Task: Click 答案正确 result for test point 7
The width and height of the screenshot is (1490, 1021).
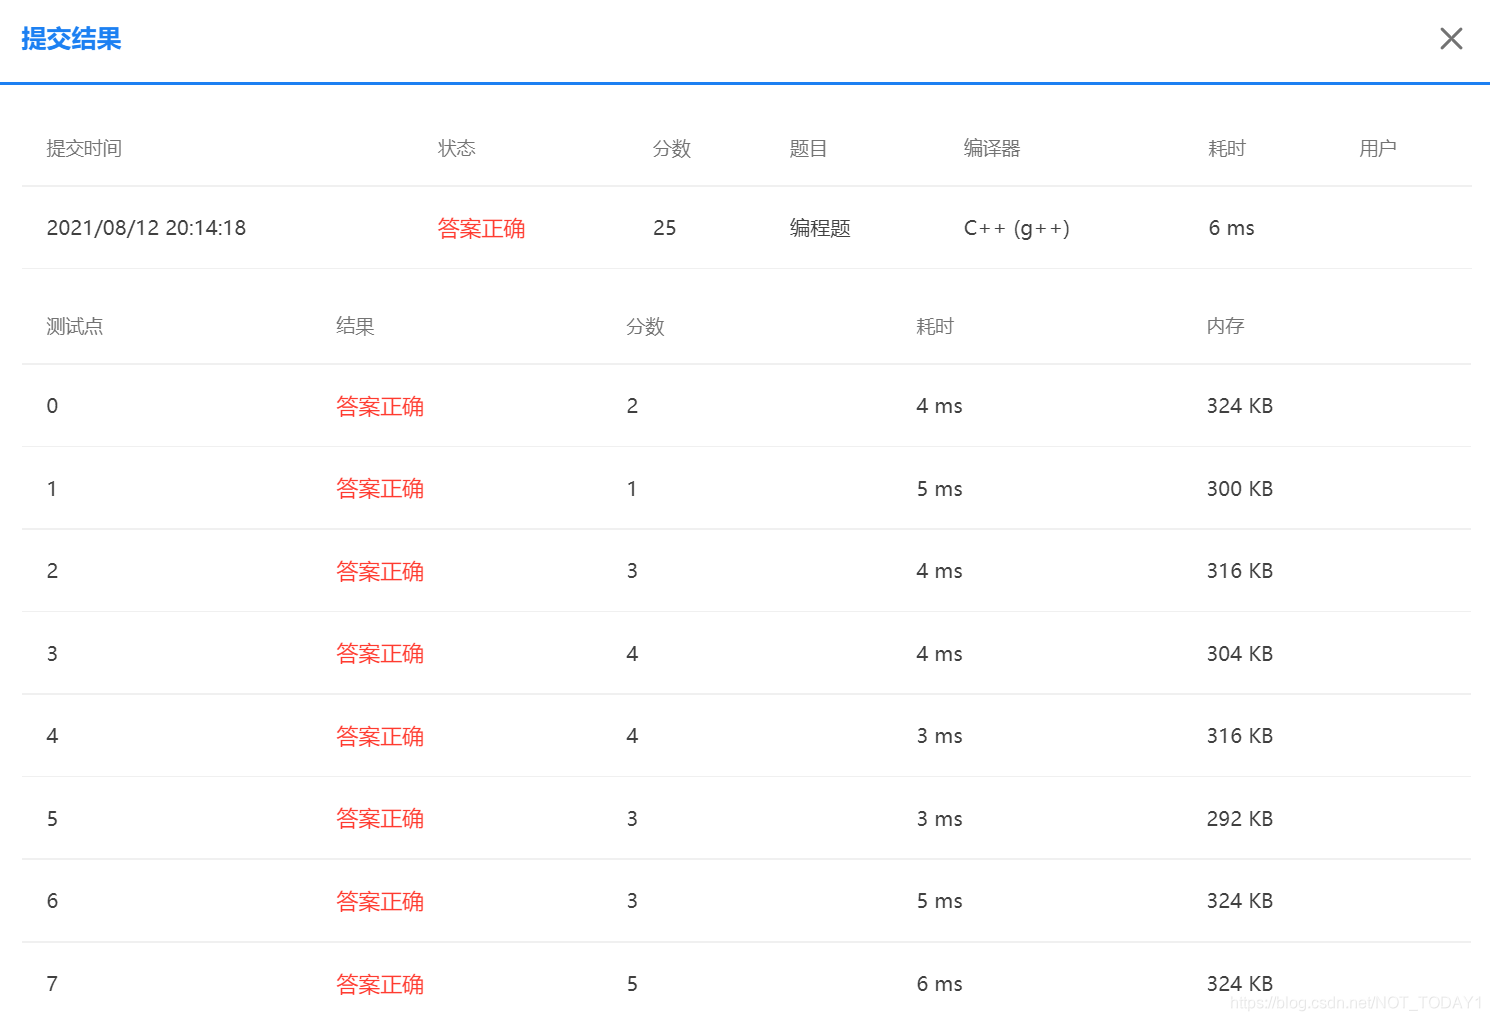Action: pos(380,984)
